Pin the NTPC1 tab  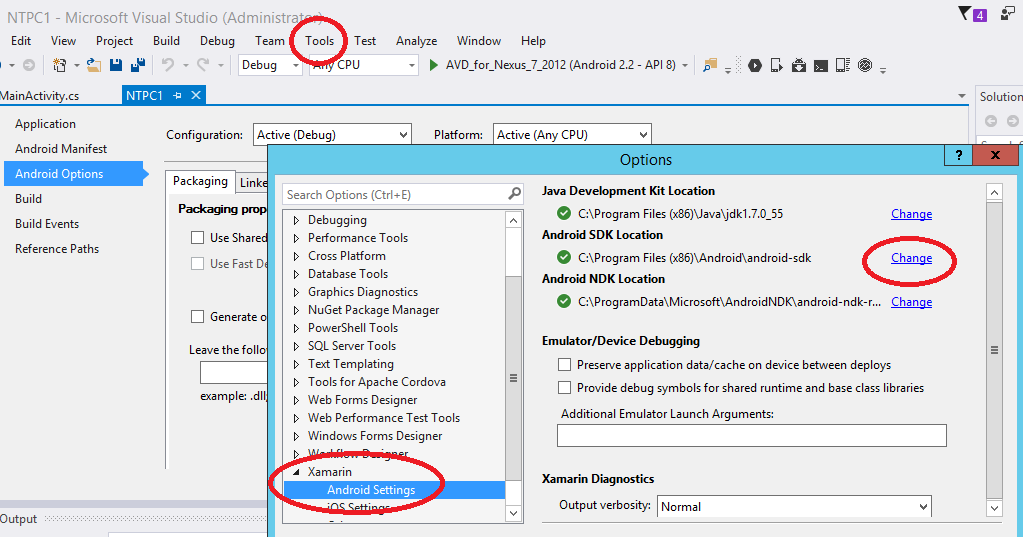(x=177, y=95)
